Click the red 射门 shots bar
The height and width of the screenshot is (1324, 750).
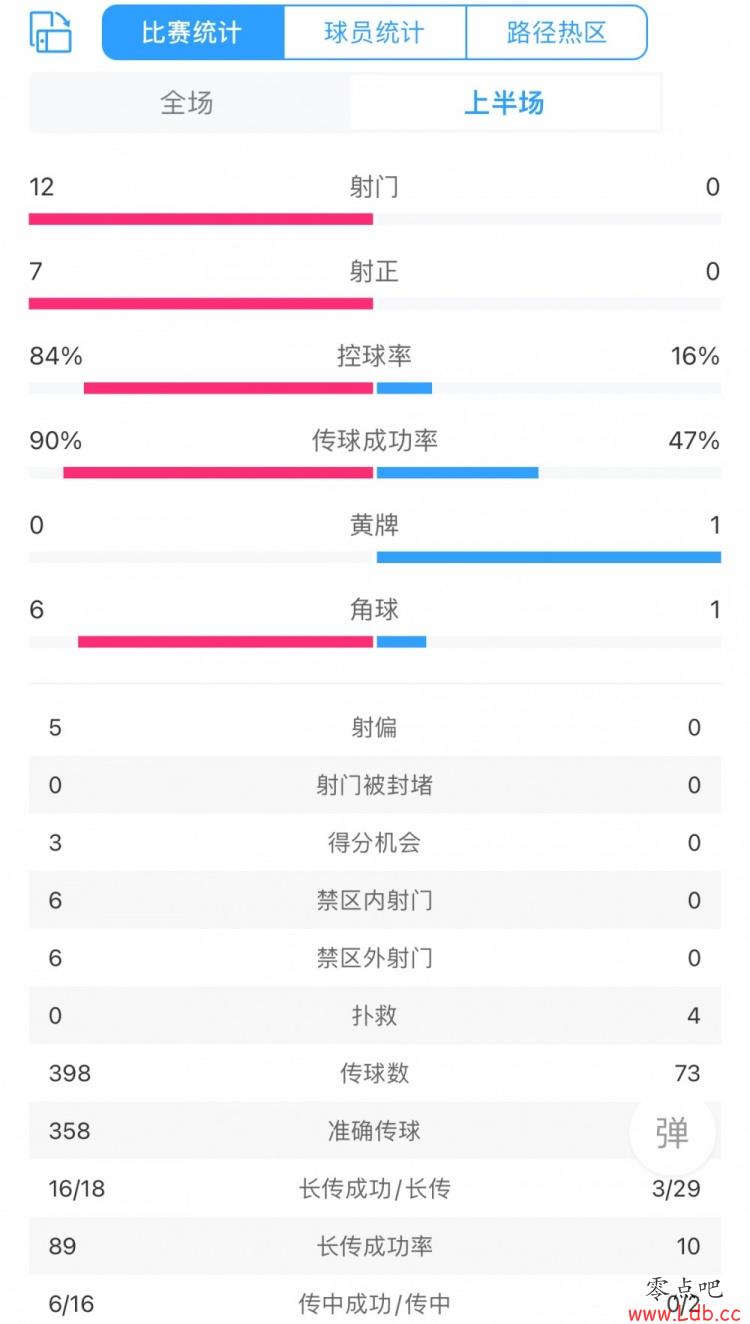(201, 219)
